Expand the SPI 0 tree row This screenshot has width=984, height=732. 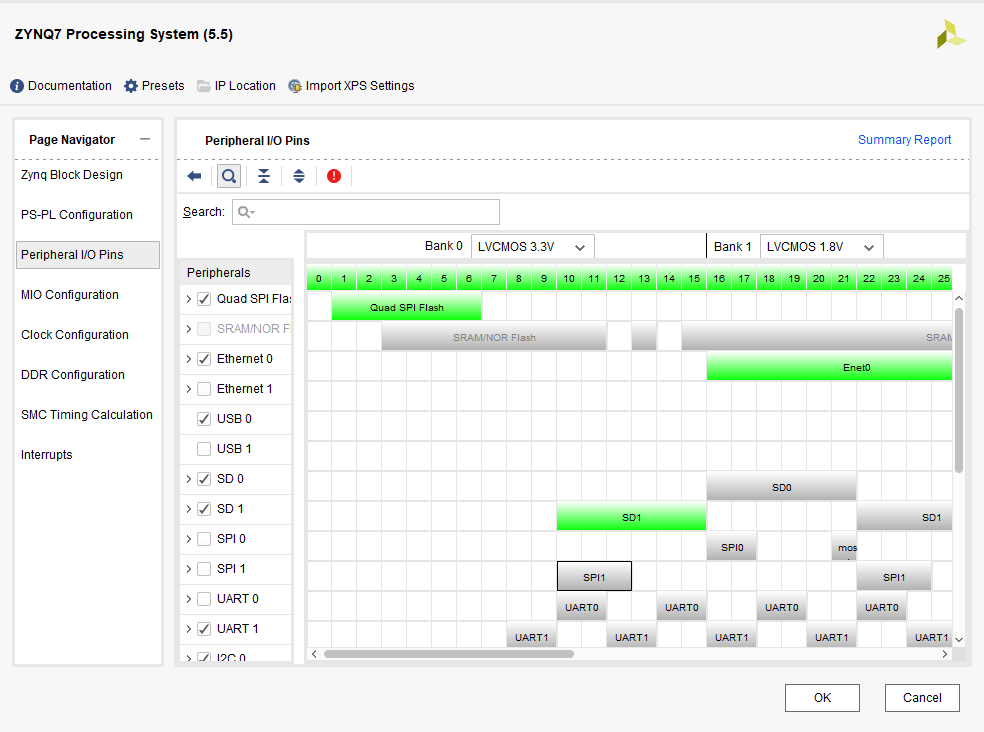[x=188, y=539]
